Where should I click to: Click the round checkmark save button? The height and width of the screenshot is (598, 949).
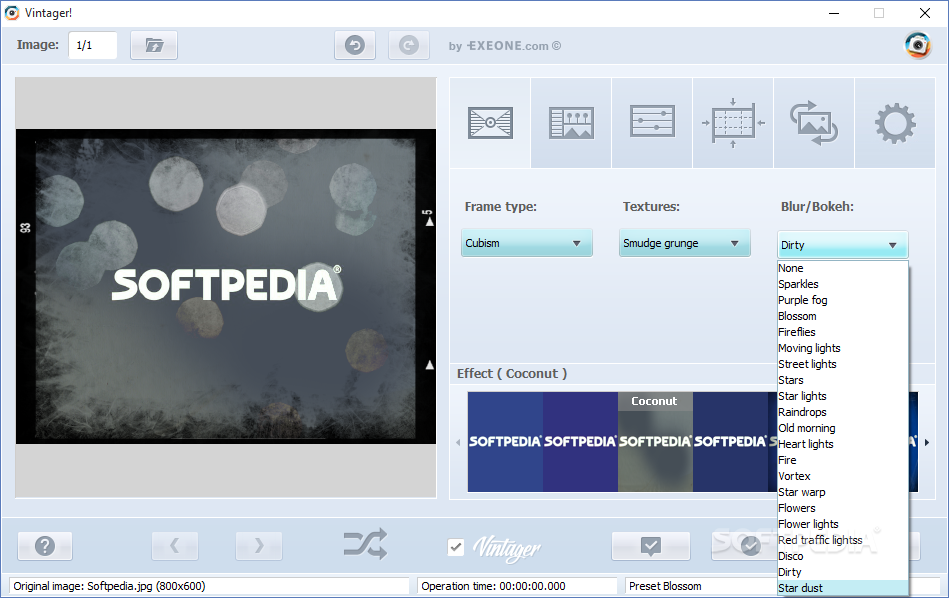(750, 546)
